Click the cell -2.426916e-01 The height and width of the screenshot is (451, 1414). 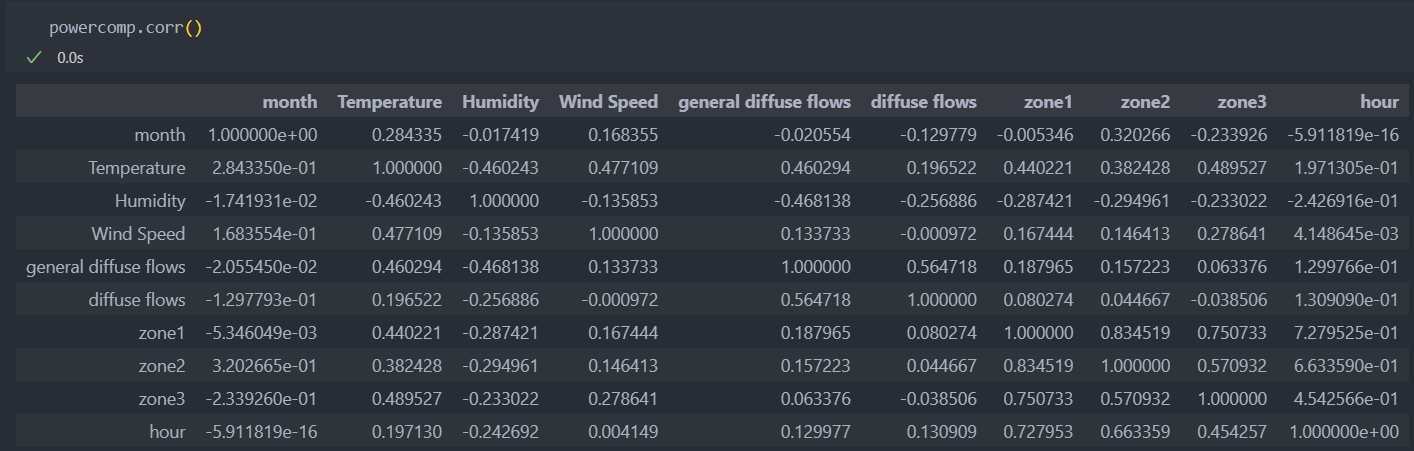(x=1344, y=201)
